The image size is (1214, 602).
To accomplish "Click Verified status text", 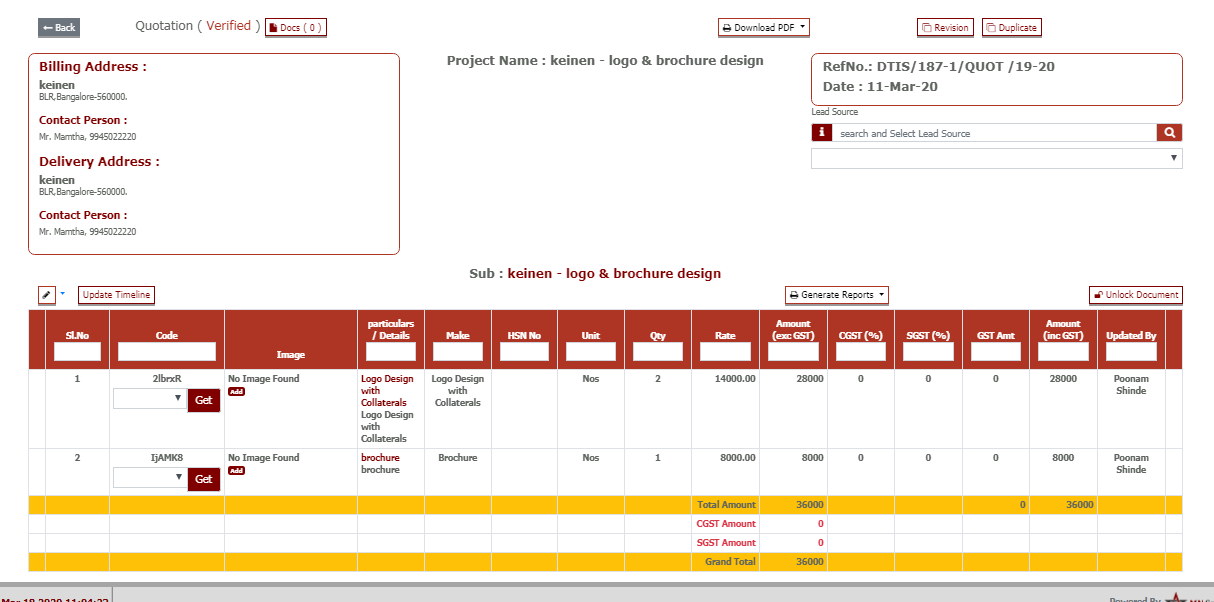I will pos(229,26).
